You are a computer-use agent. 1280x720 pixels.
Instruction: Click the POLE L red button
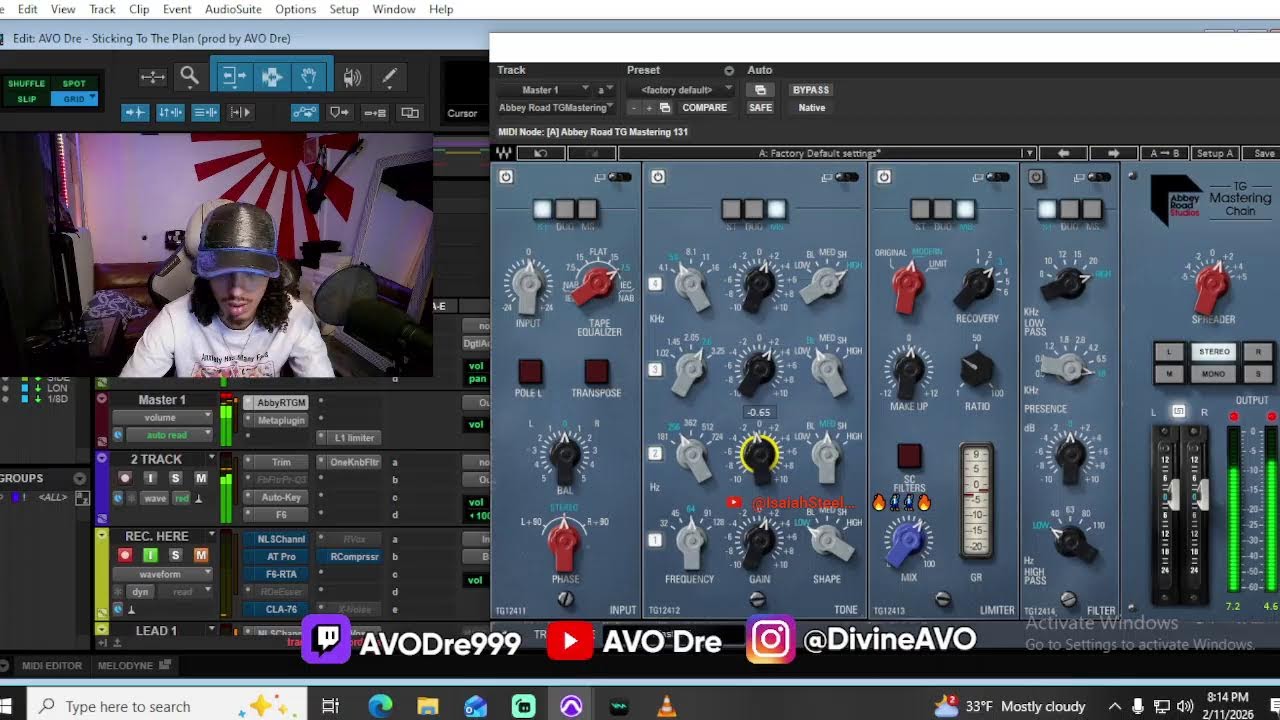(530, 372)
